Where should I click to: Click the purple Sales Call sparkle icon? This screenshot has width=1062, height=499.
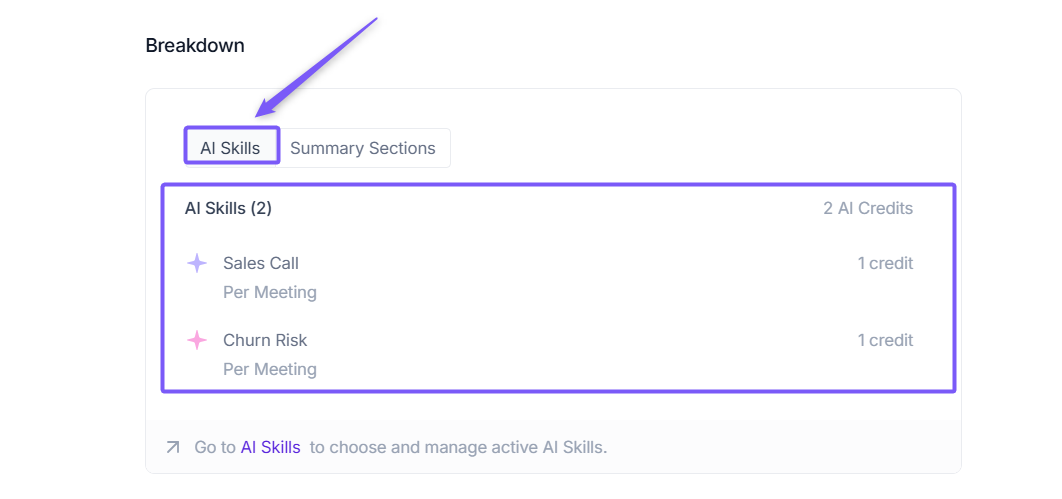tap(197, 264)
